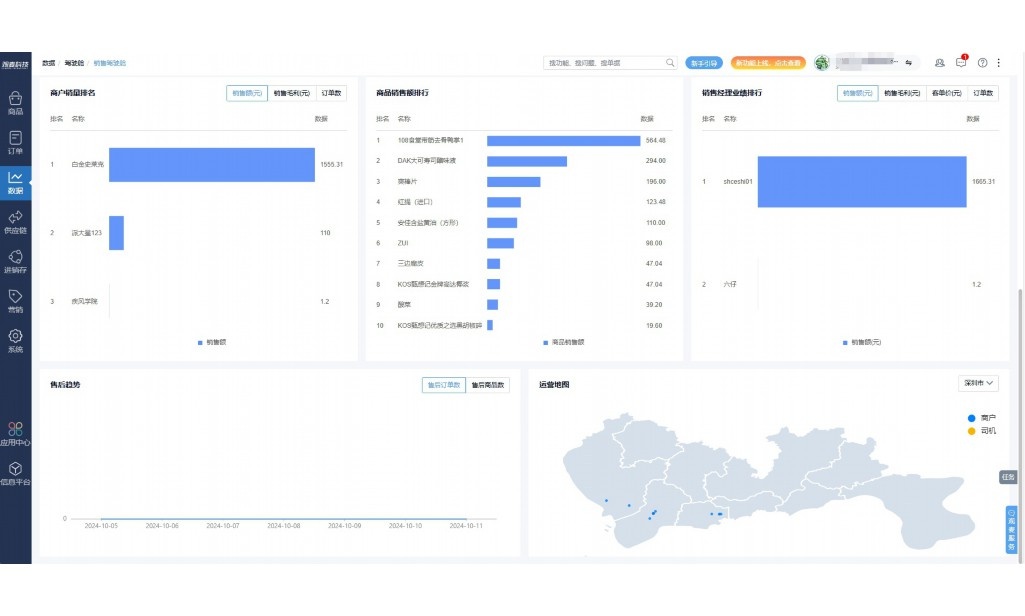Click value 123.48 in product ranking
1025x616 pixels.
point(656,202)
